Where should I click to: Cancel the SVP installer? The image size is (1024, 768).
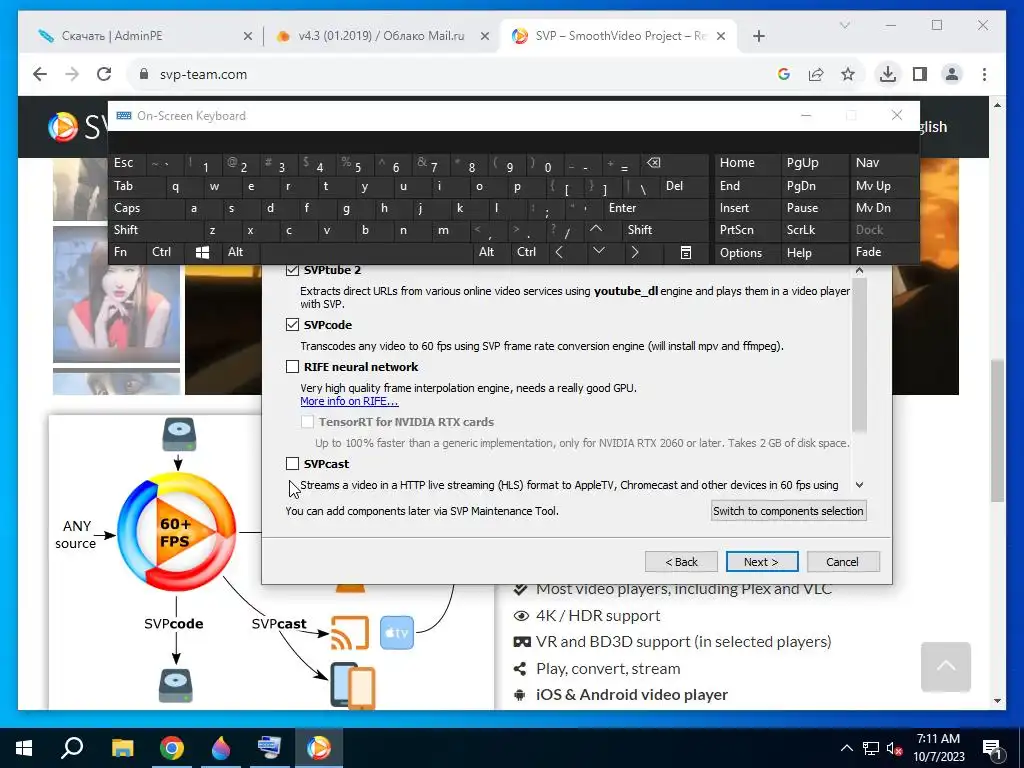point(842,562)
